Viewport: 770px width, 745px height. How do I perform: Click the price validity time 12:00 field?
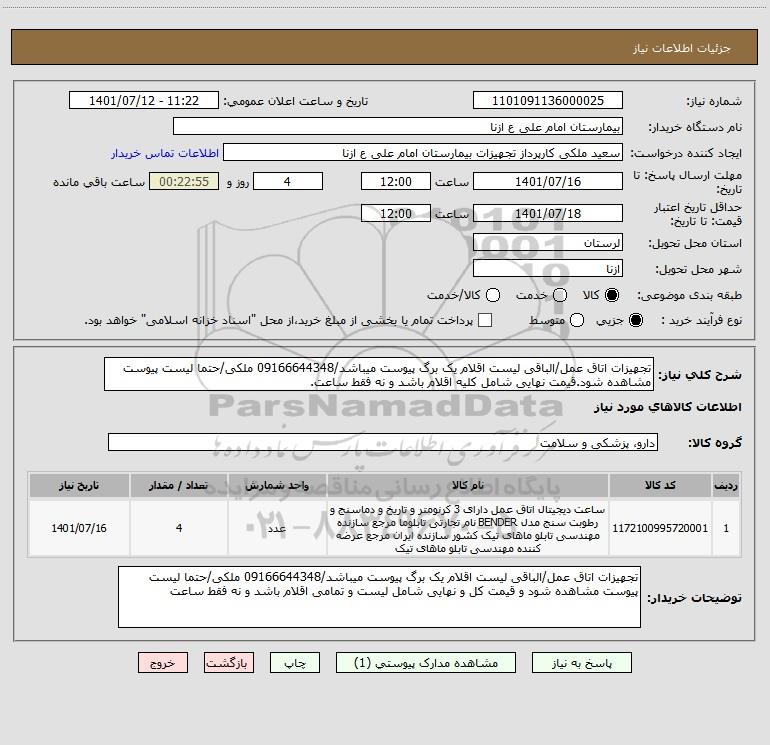(x=396, y=214)
